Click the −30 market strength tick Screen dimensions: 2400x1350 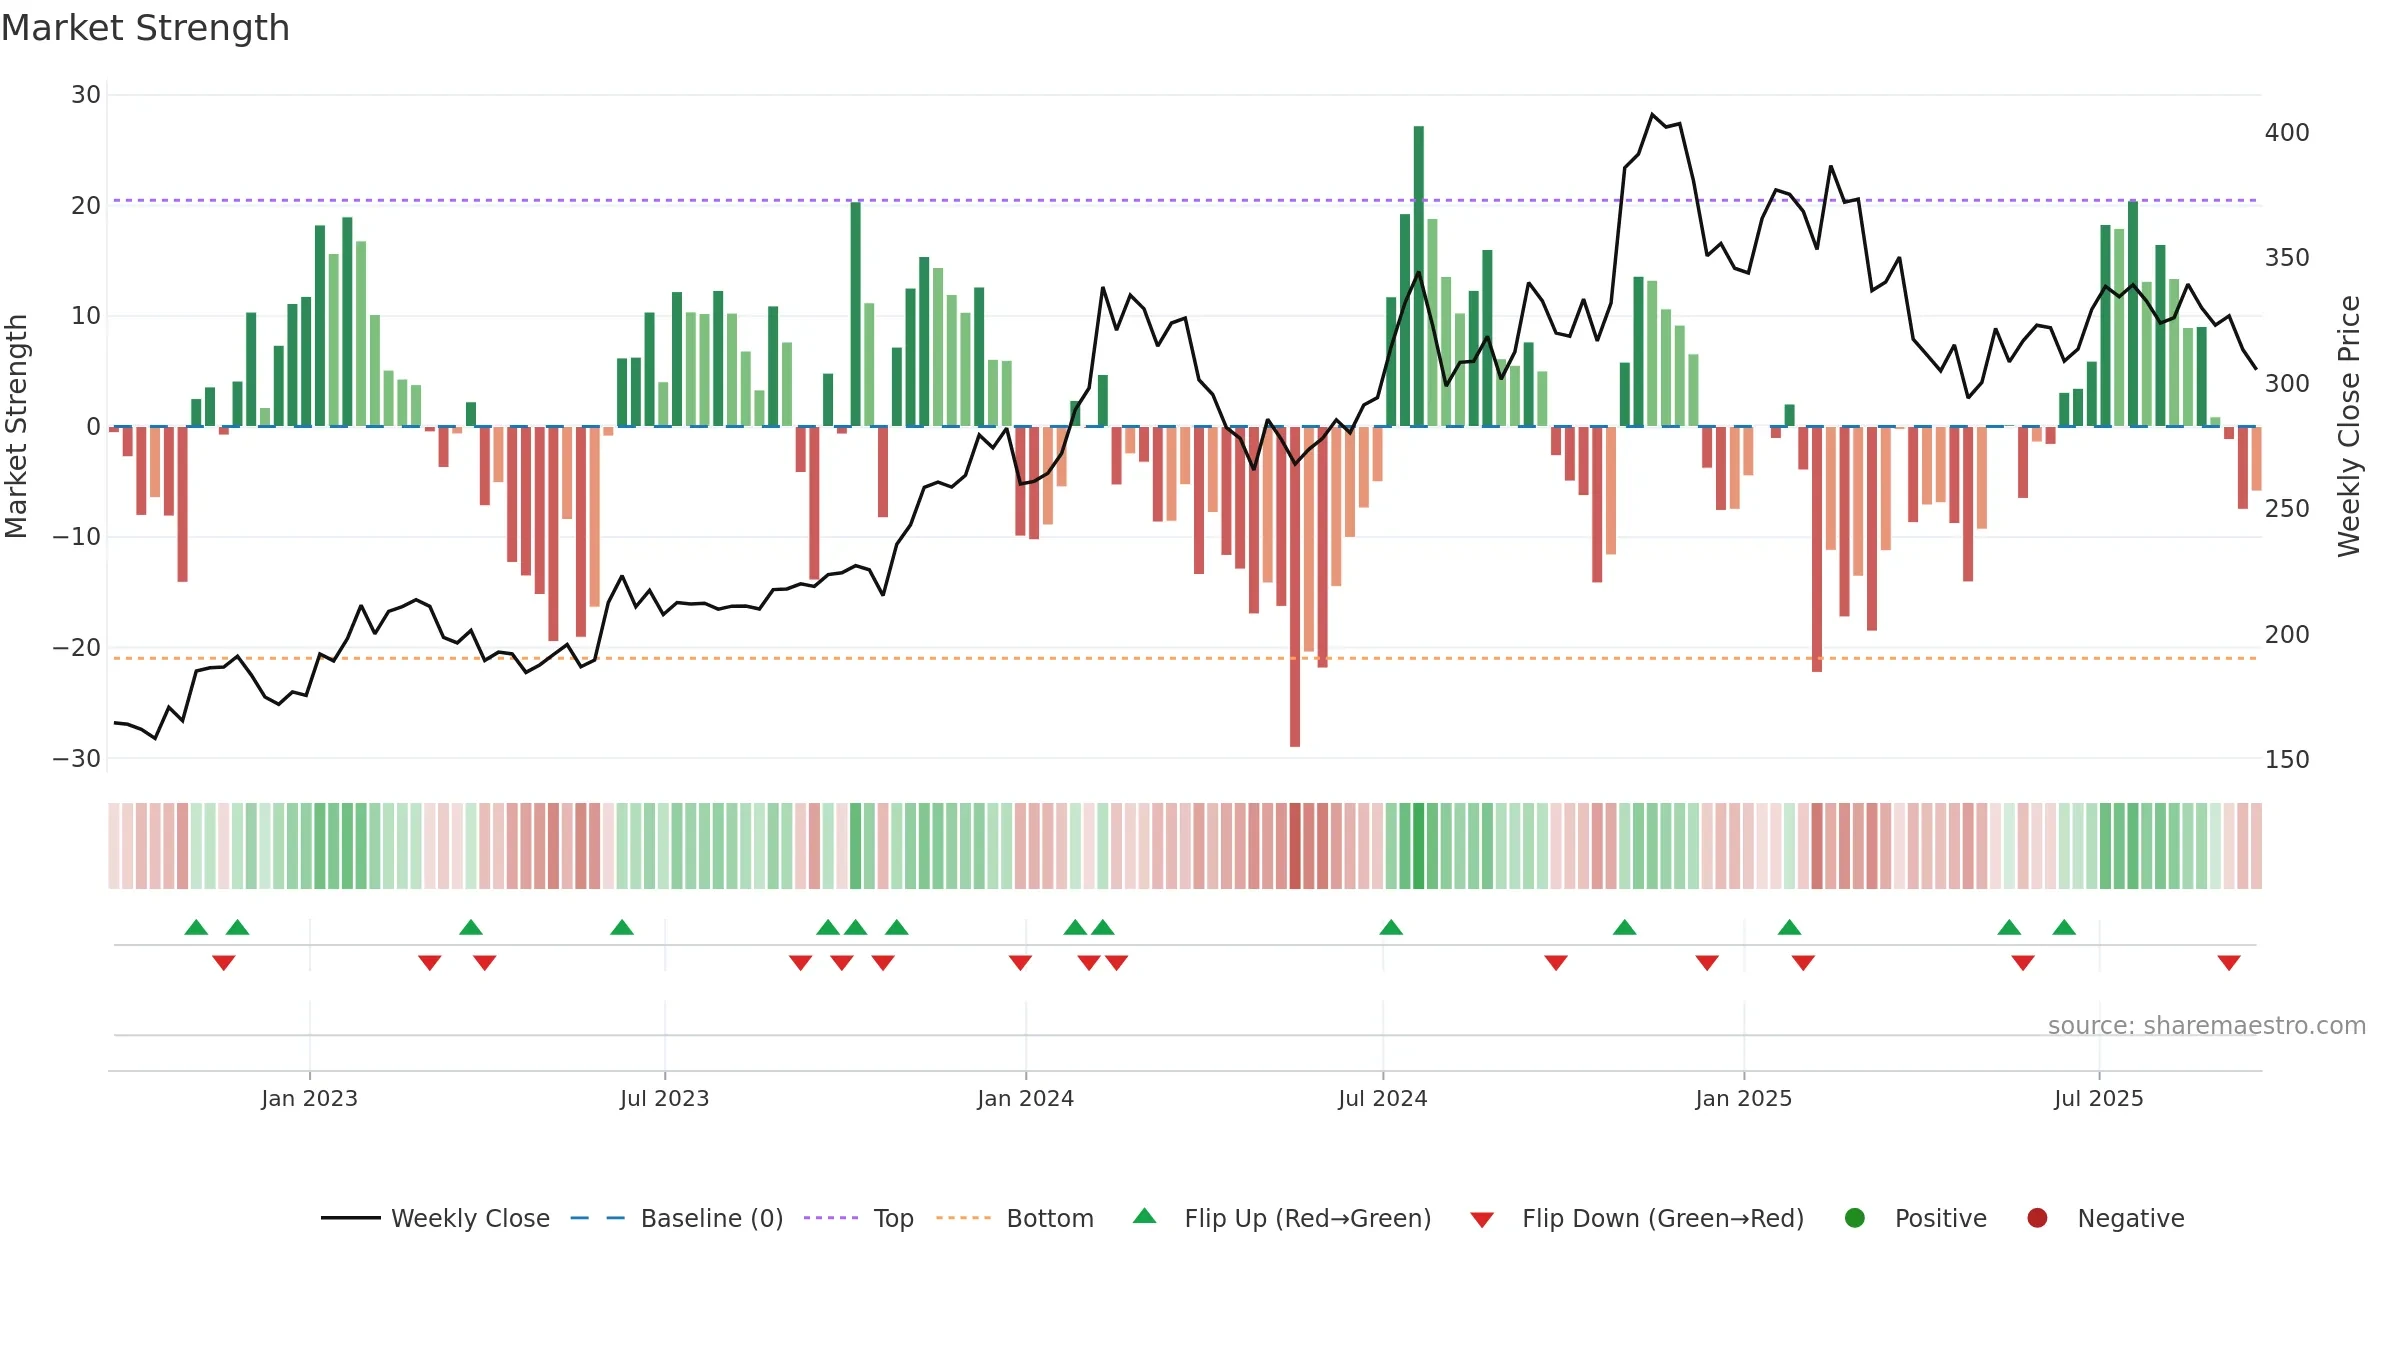click(x=77, y=759)
